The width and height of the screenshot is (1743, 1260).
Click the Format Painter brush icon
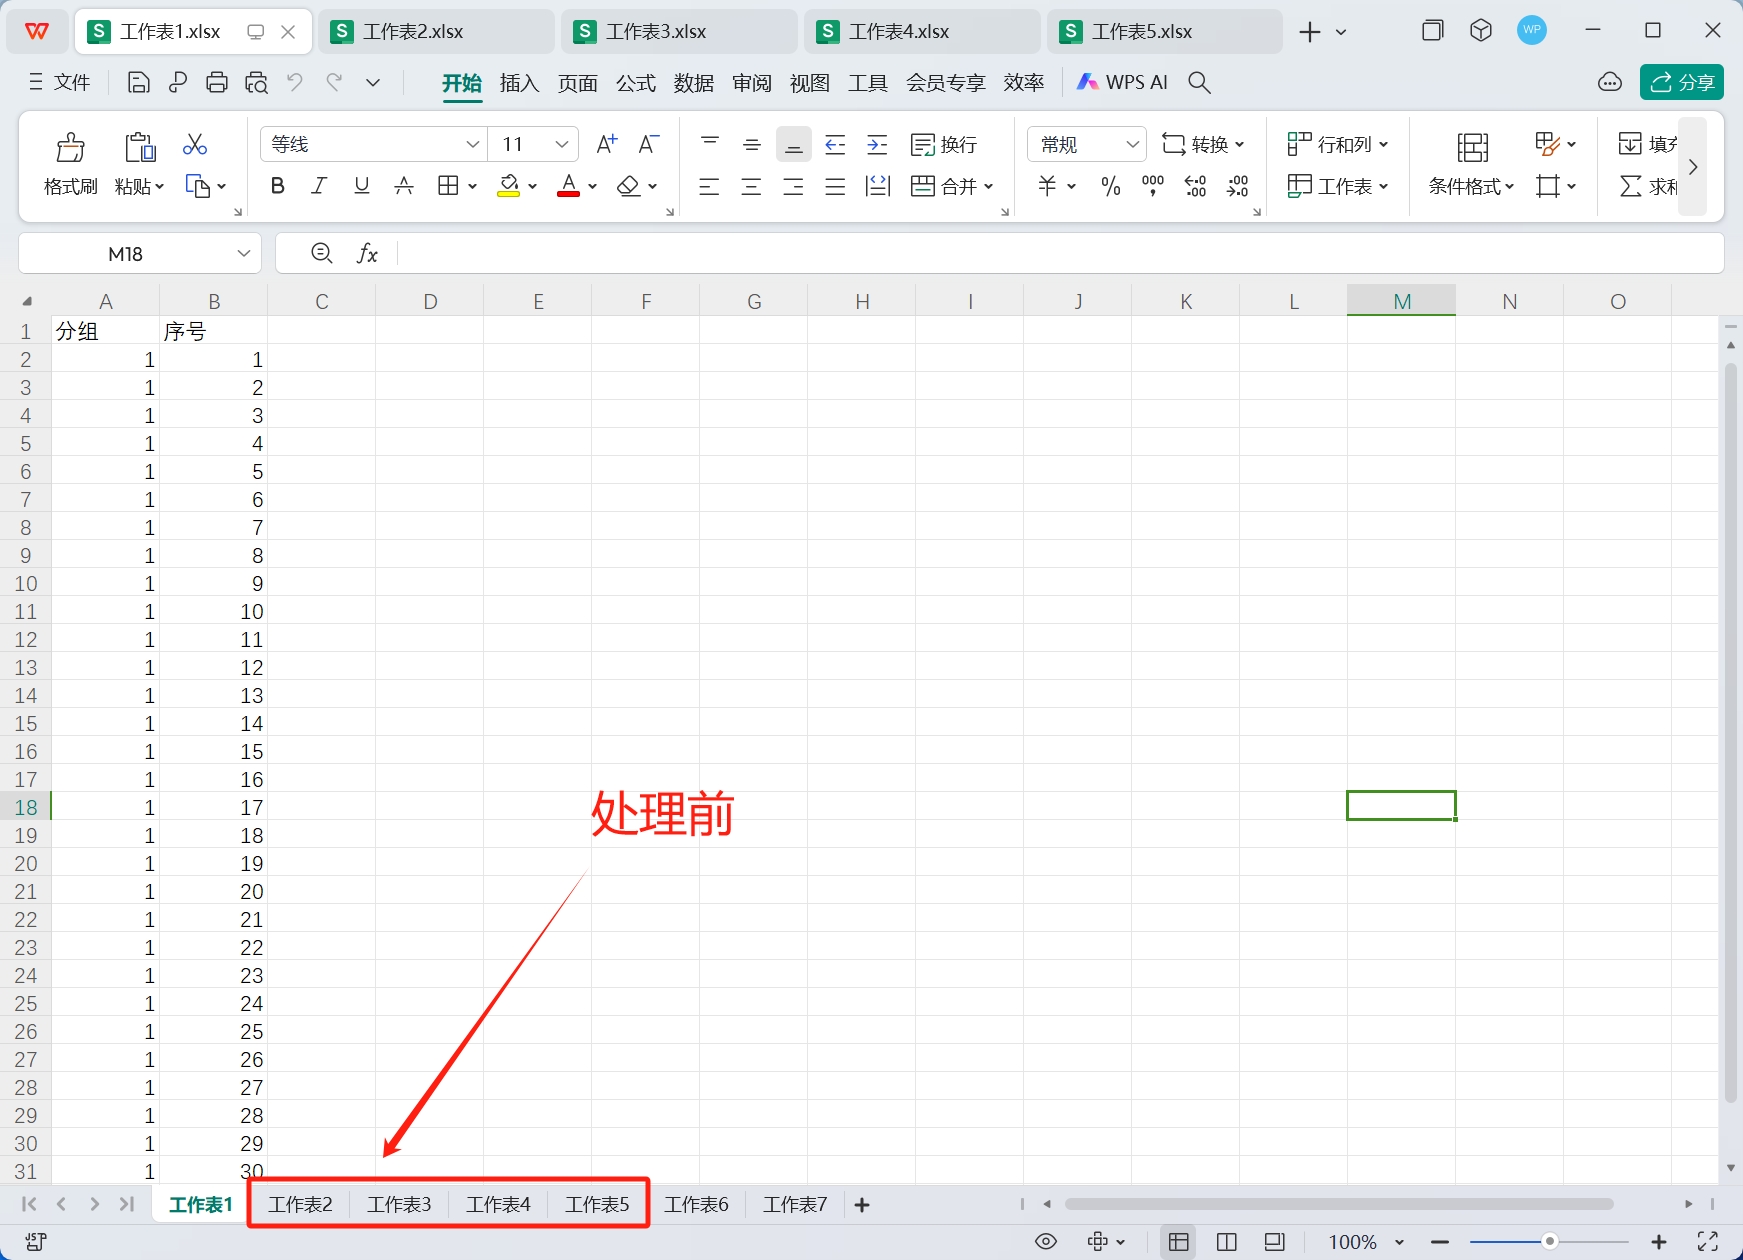click(70, 147)
